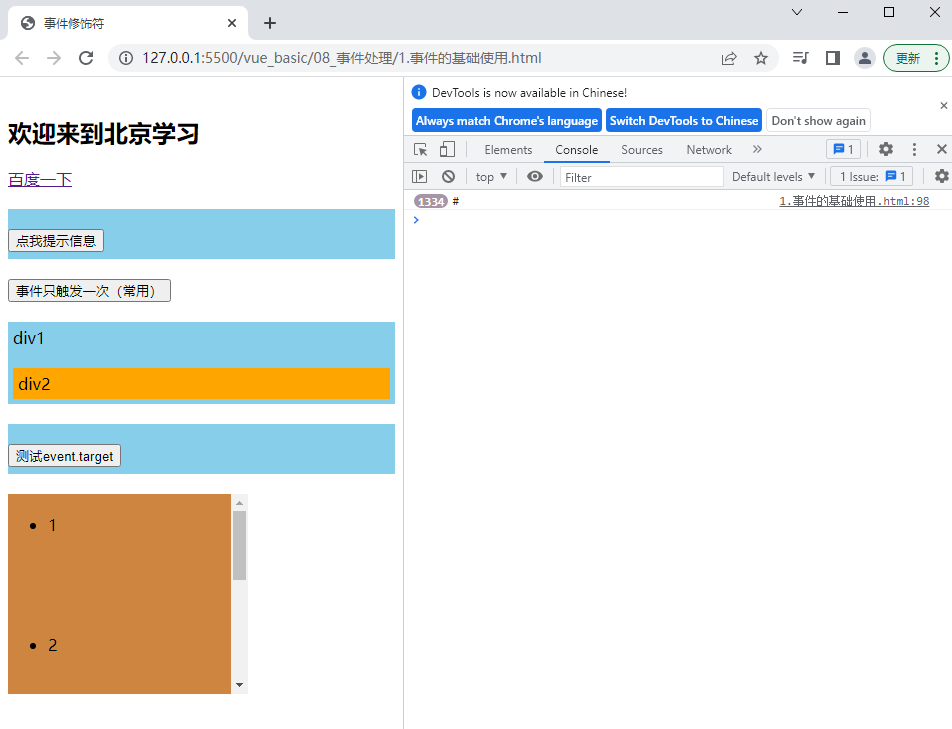Click the blue info icon in the language notification
The height and width of the screenshot is (729, 952).
[419, 92]
